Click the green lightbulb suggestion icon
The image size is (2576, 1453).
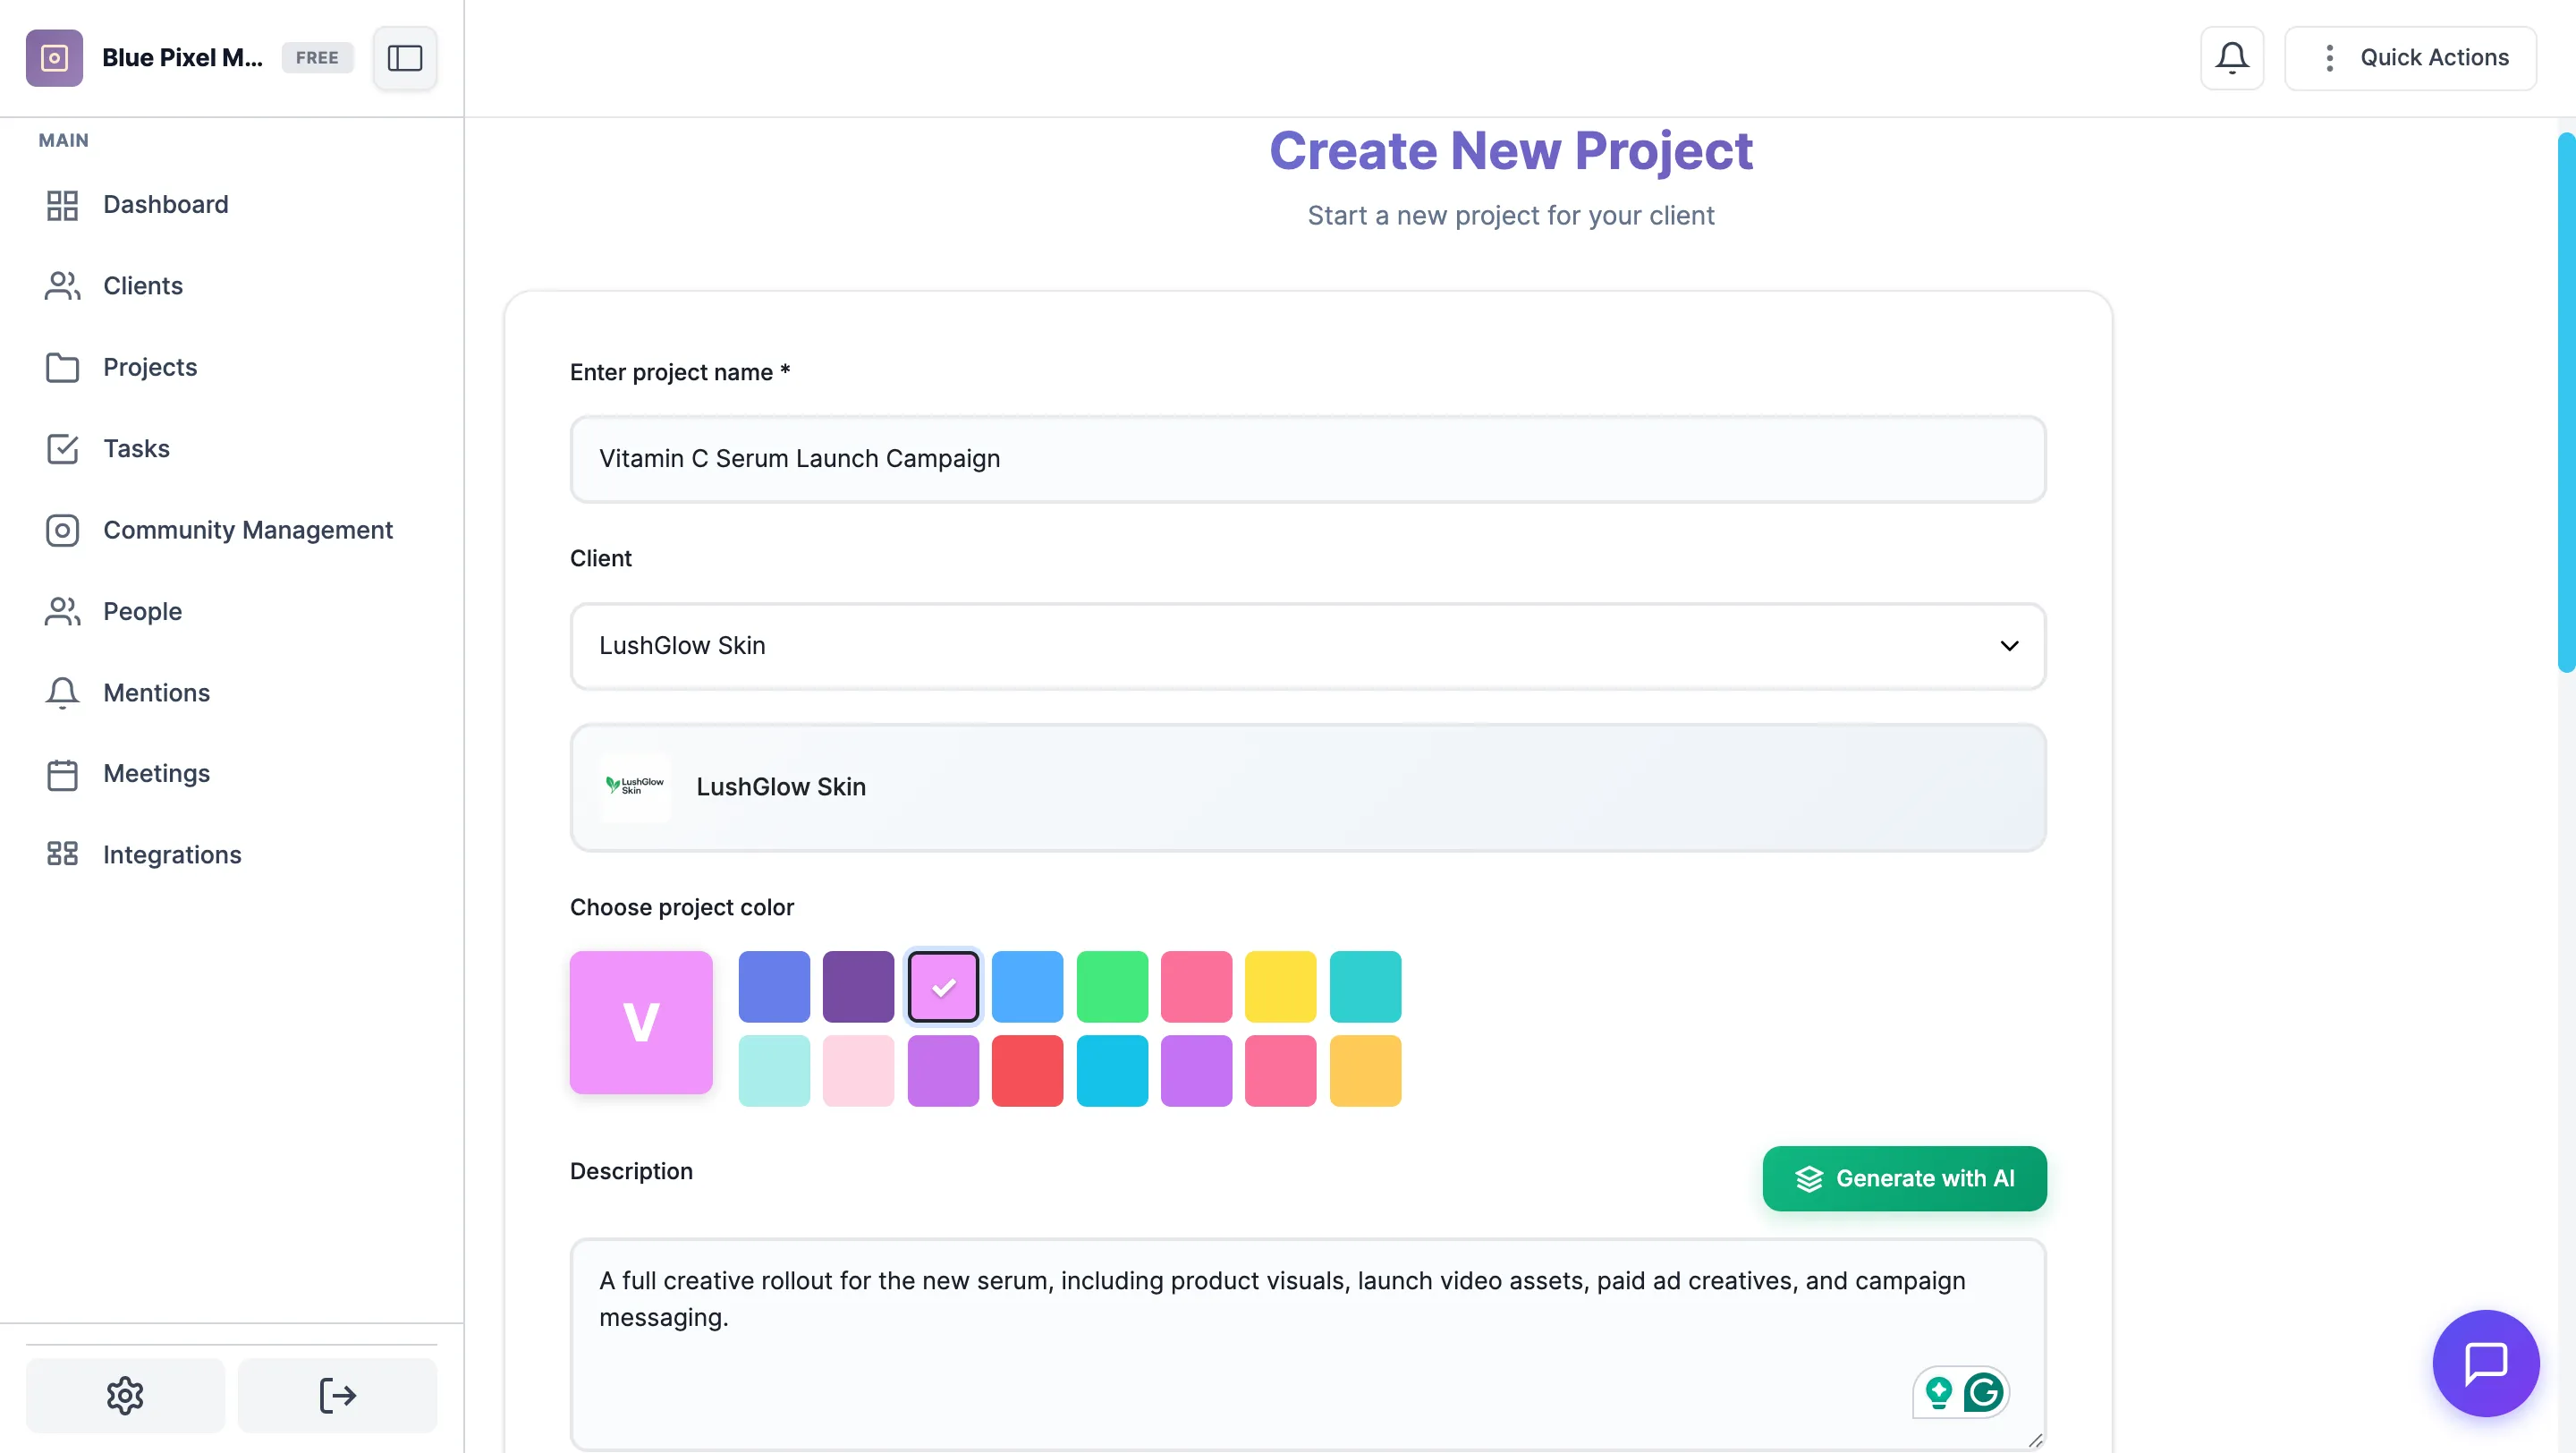[x=1938, y=1391]
